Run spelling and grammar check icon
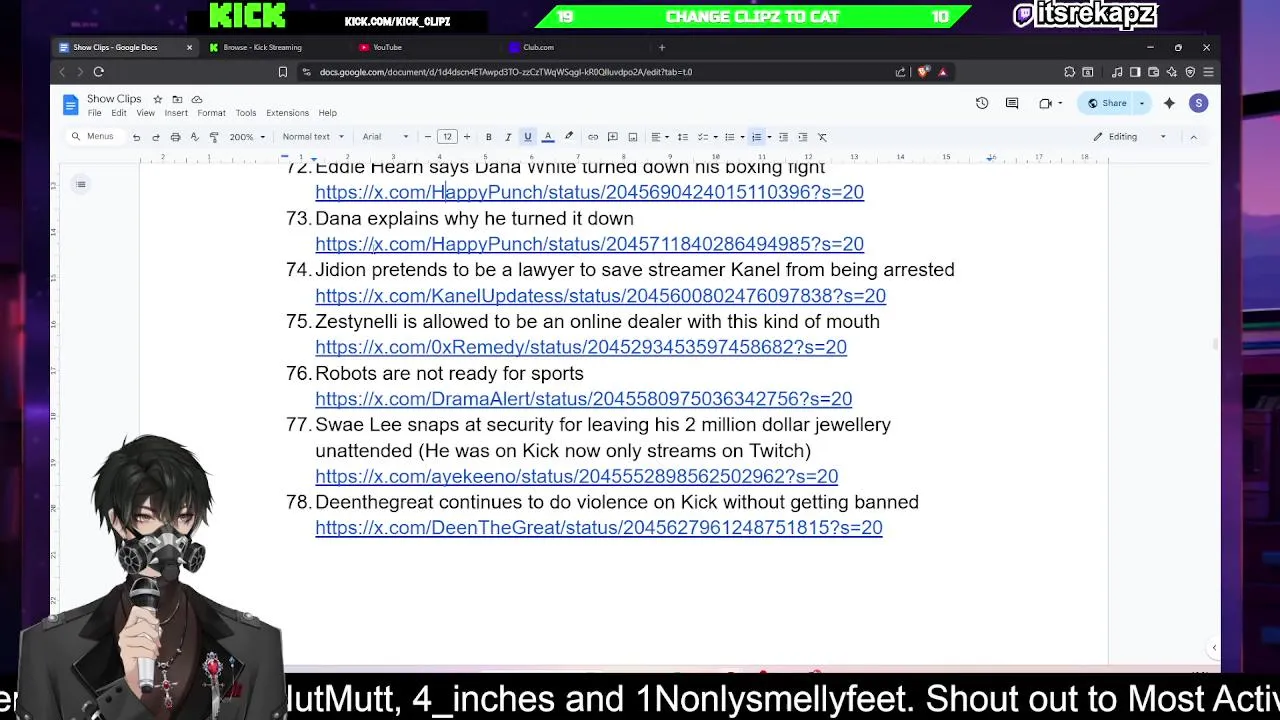Image resolution: width=1280 pixels, height=720 pixels. [x=194, y=137]
